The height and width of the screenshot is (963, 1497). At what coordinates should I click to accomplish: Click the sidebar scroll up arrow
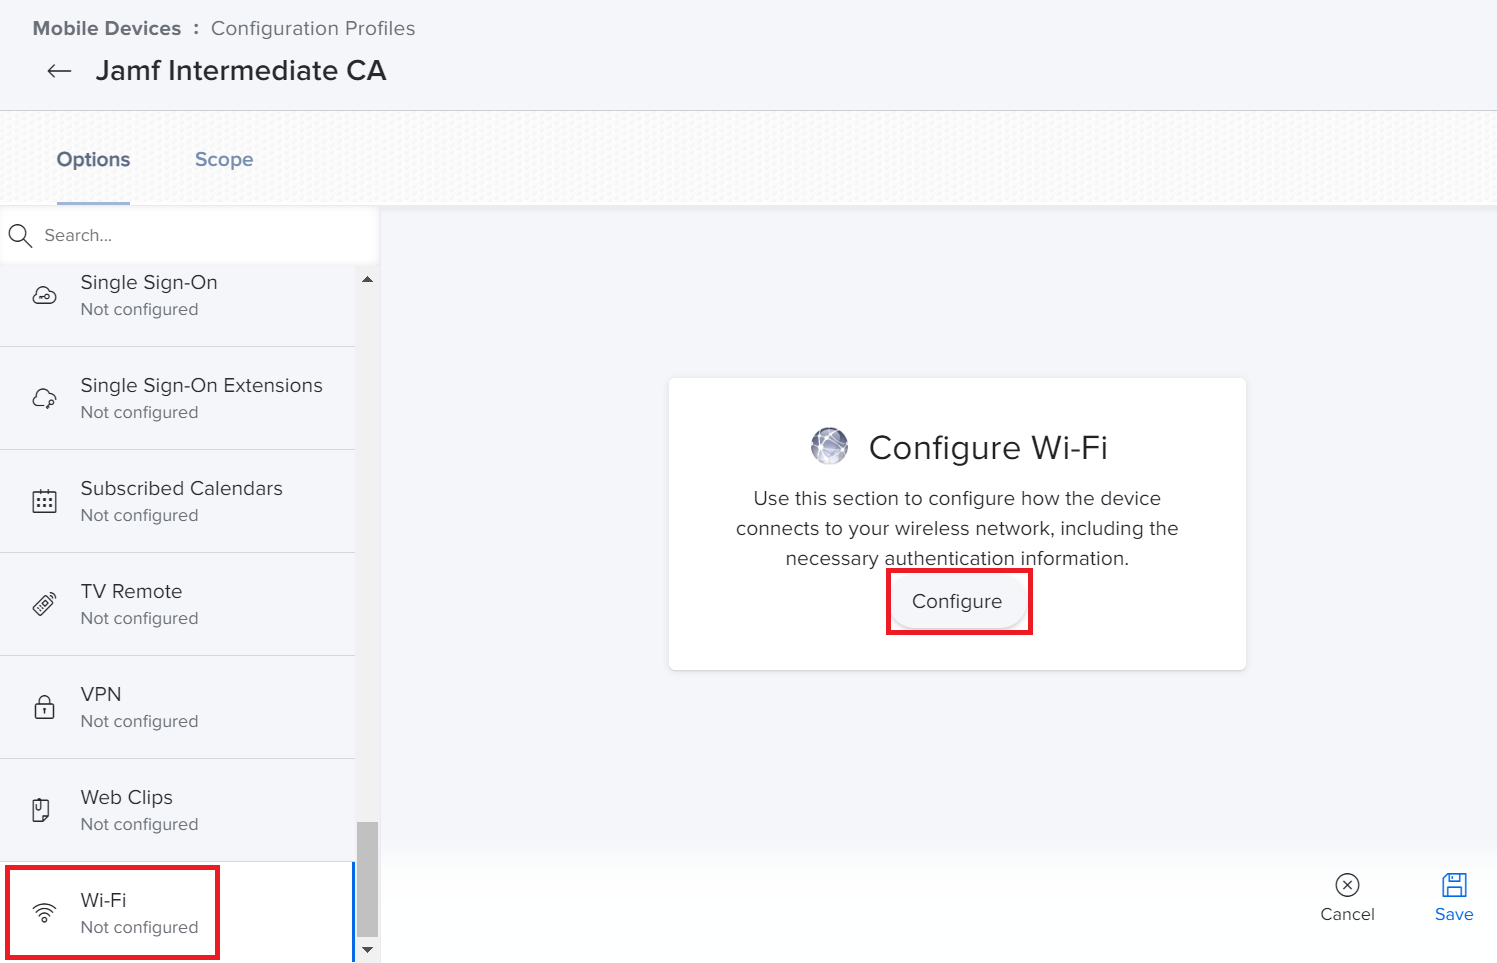click(367, 279)
